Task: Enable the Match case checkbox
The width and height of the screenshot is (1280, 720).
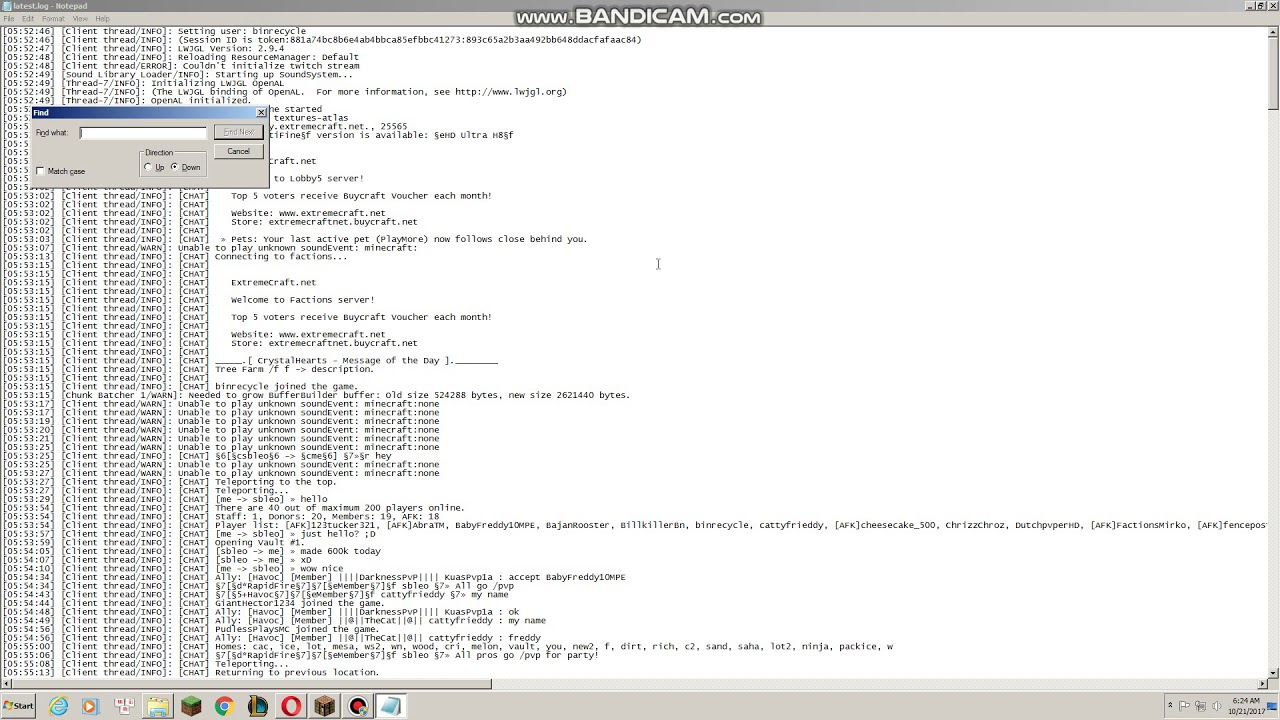Action: (41, 171)
